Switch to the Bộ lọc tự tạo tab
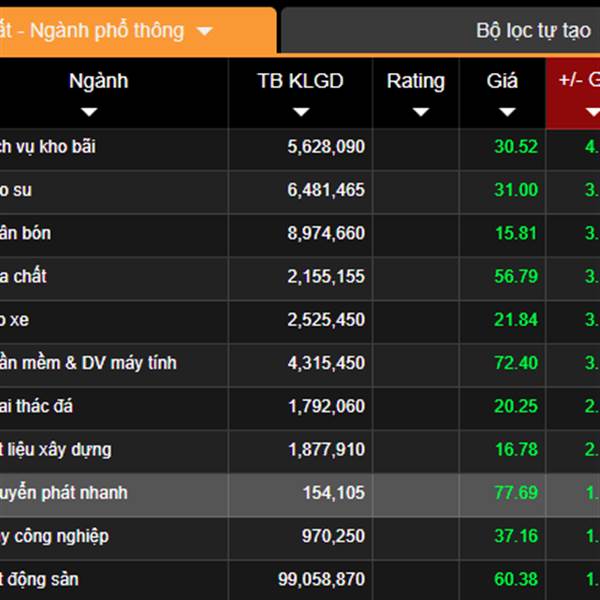This screenshot has height=600, width=600. pyautogui.click(x=533, y=31)
